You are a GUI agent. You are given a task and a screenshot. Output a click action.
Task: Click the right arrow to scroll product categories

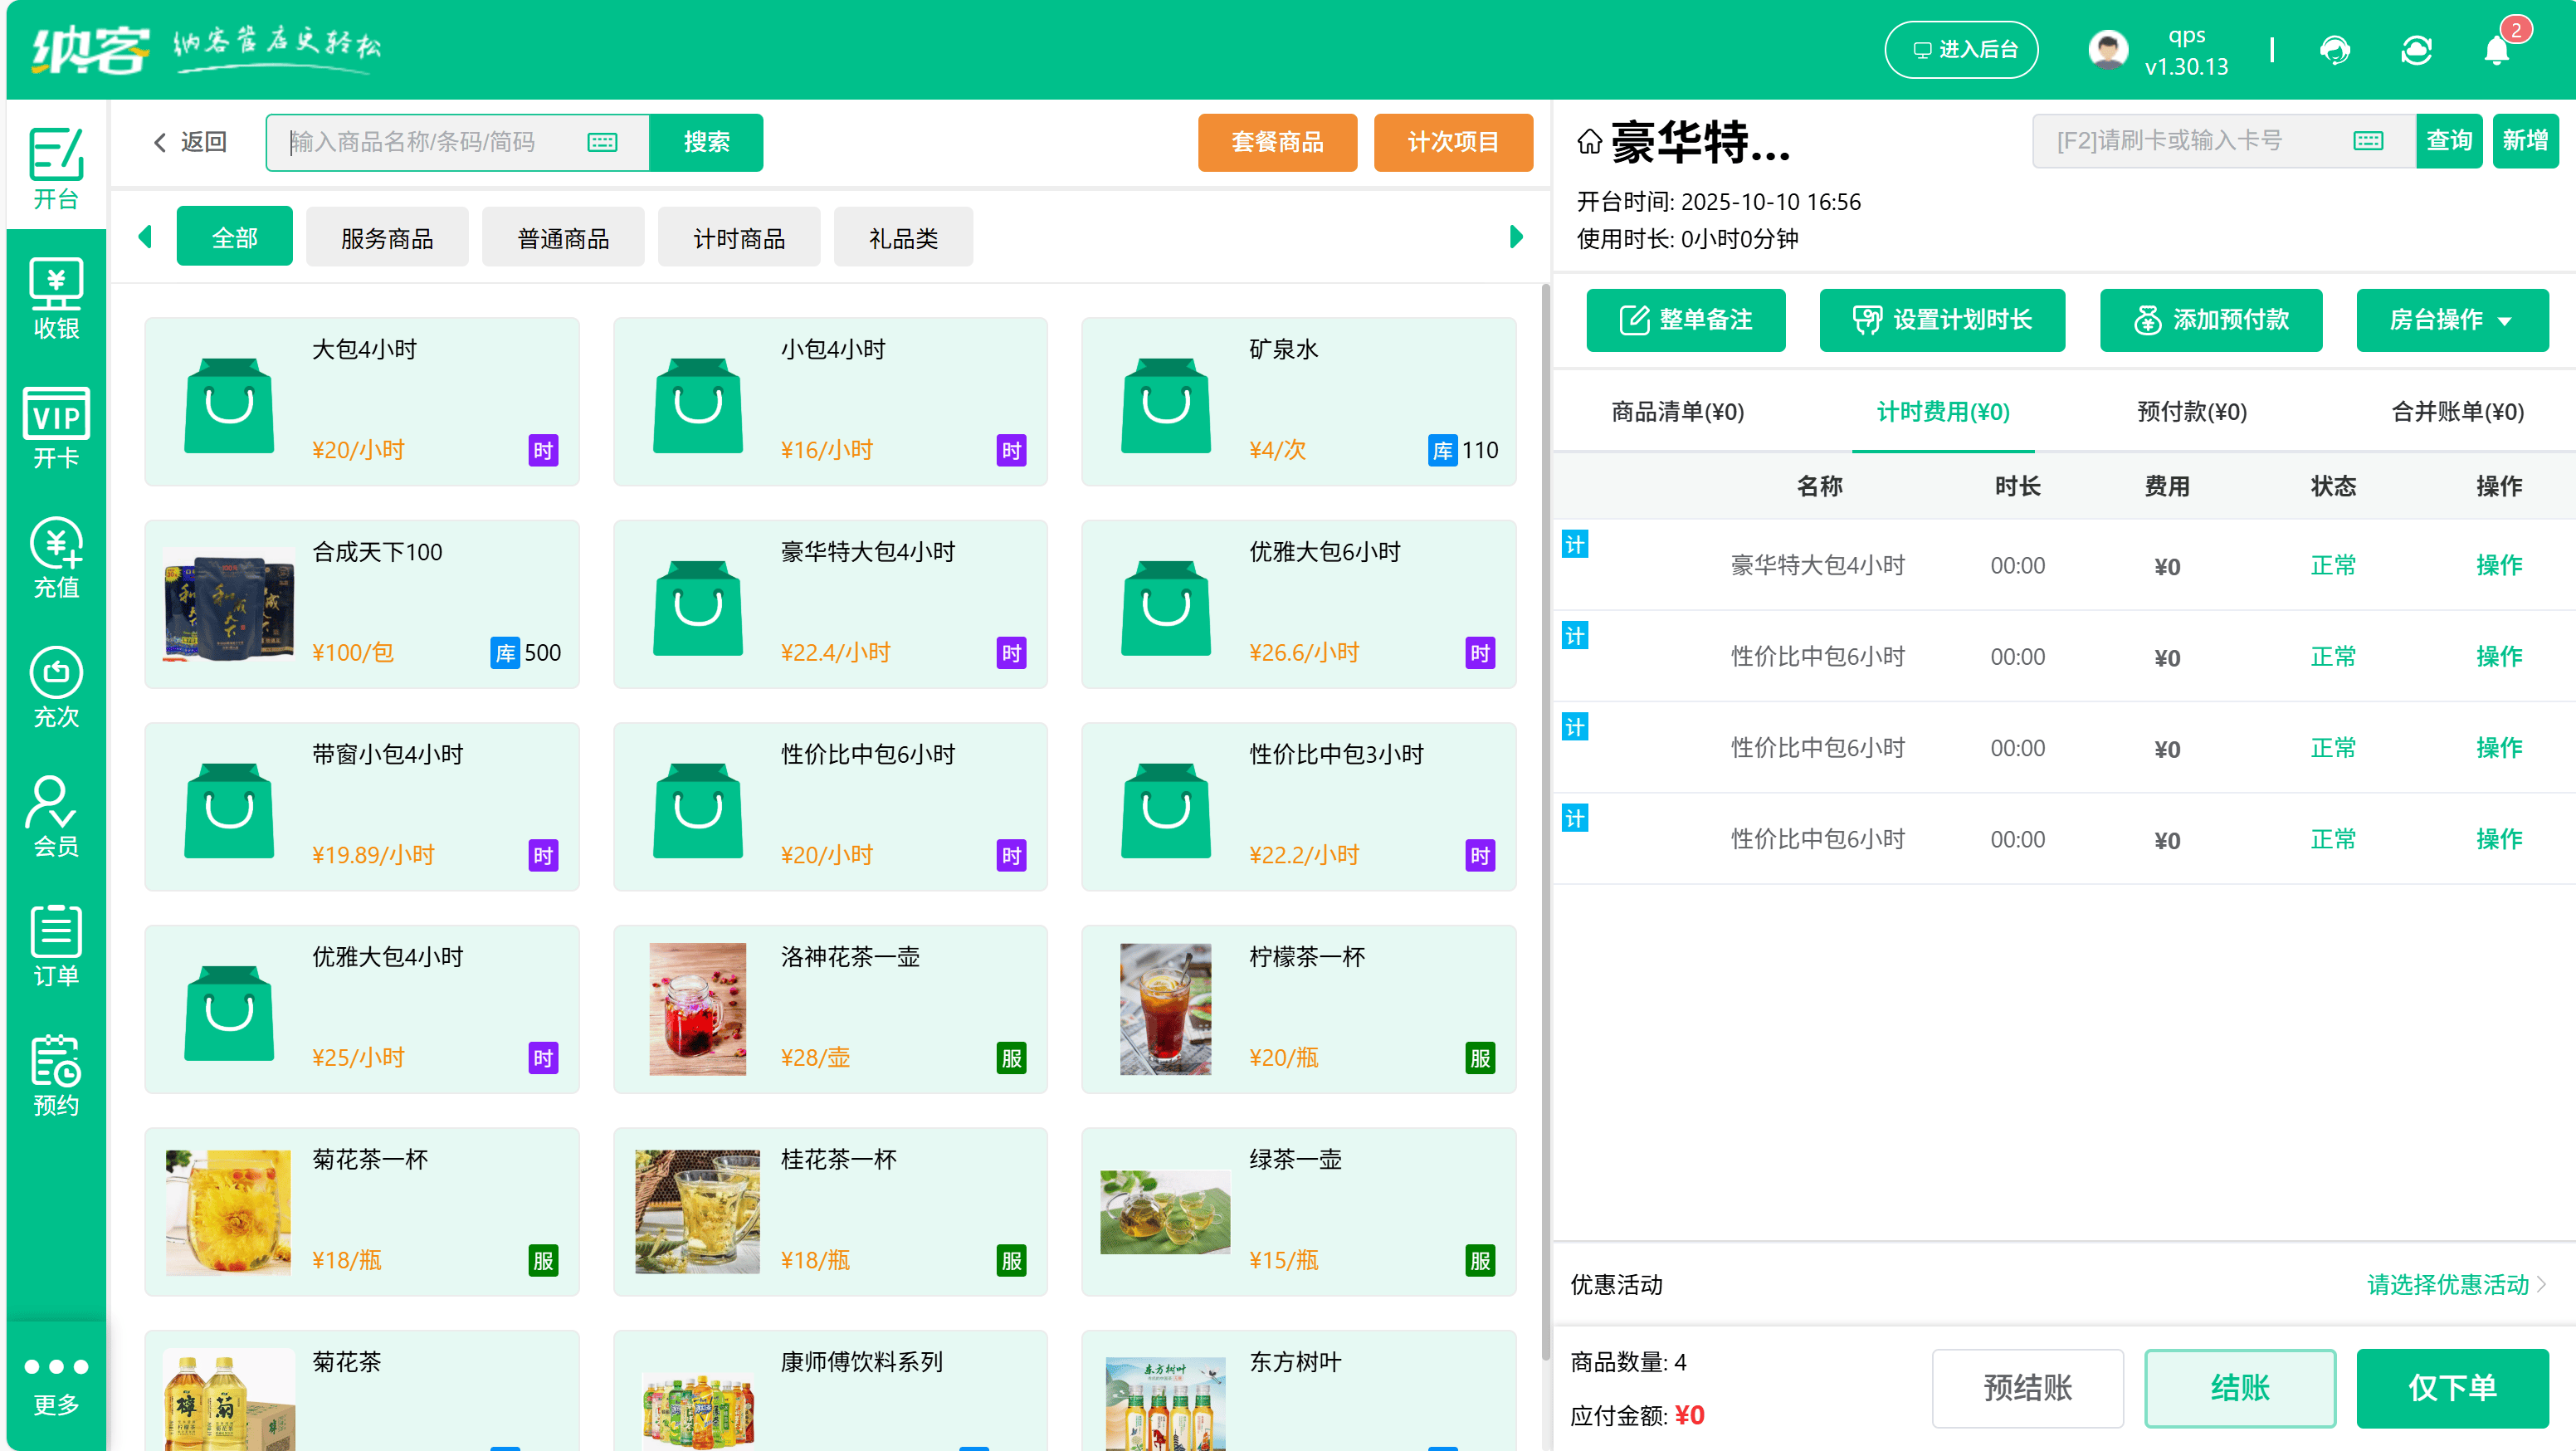tap(1516, 236)
